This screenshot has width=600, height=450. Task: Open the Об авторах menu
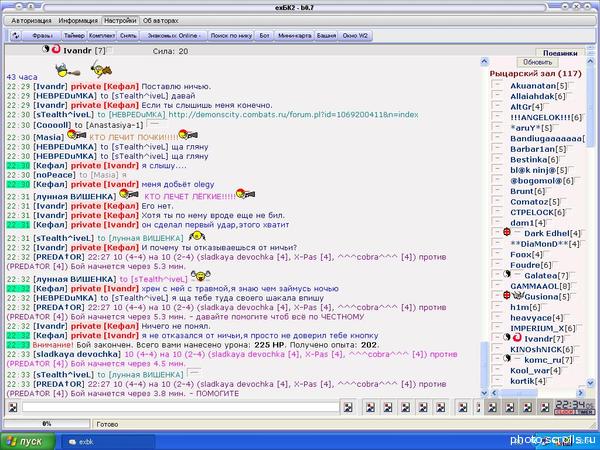[161, 21]
